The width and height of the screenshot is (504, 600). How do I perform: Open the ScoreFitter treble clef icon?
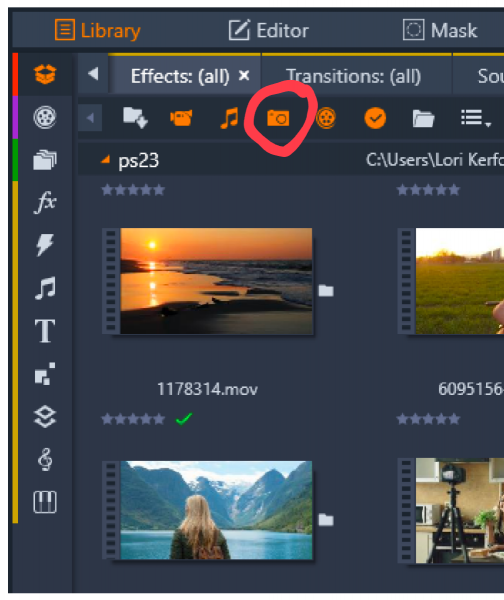coord(45,459)
